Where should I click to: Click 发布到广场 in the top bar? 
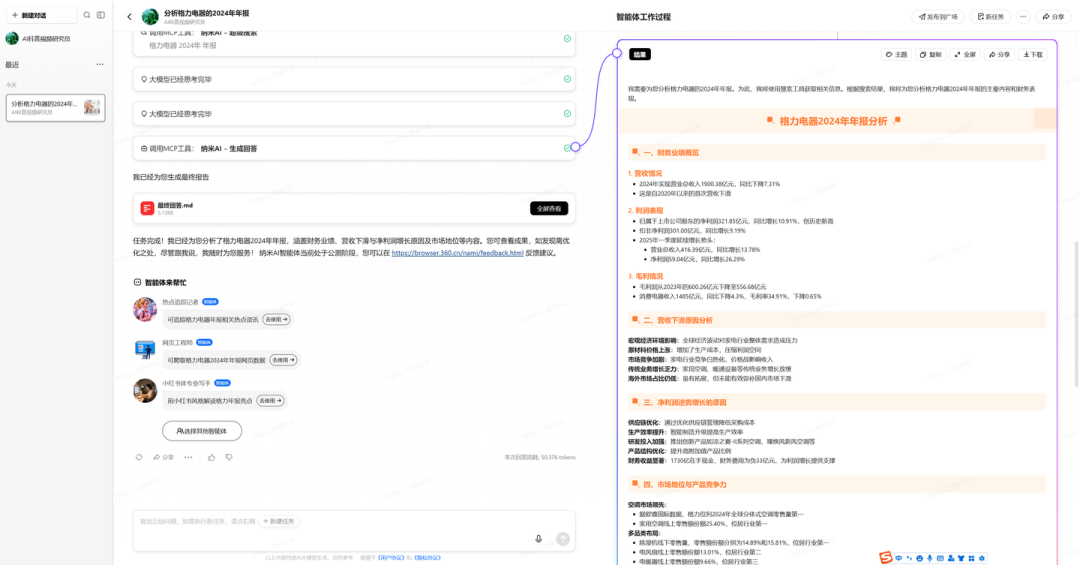938,17
